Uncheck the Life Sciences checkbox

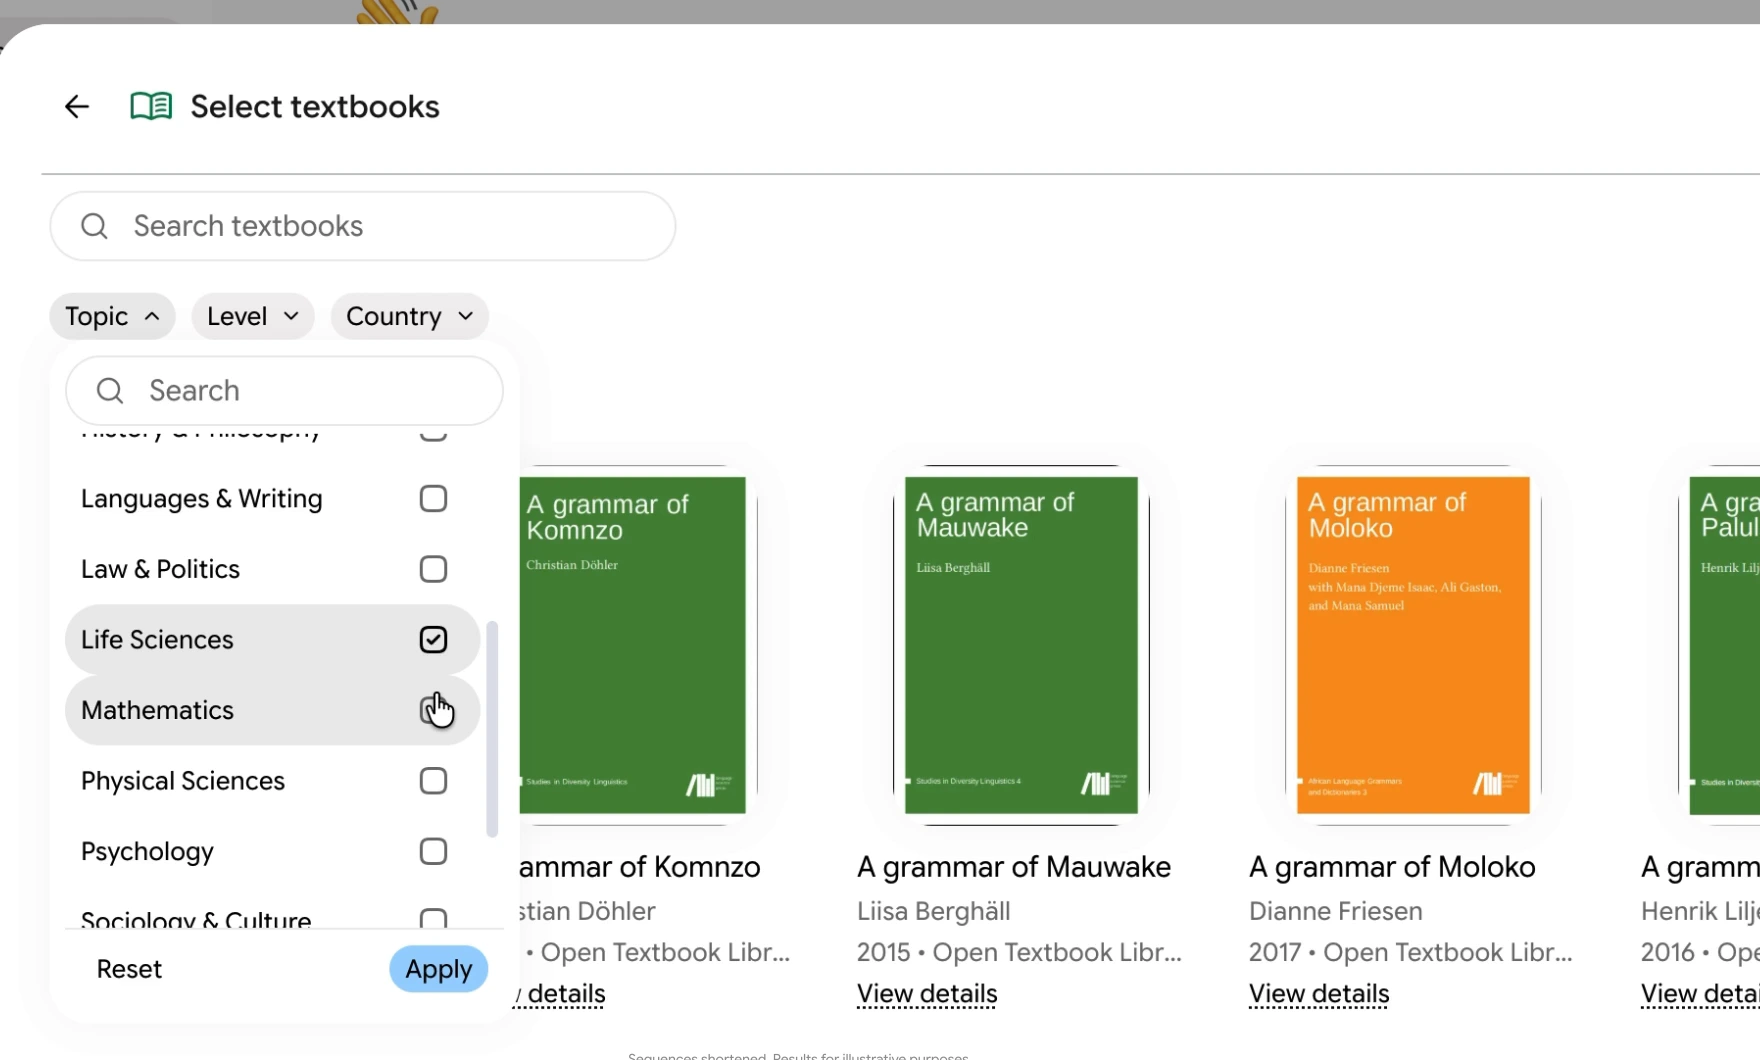[x=433, y=639]
